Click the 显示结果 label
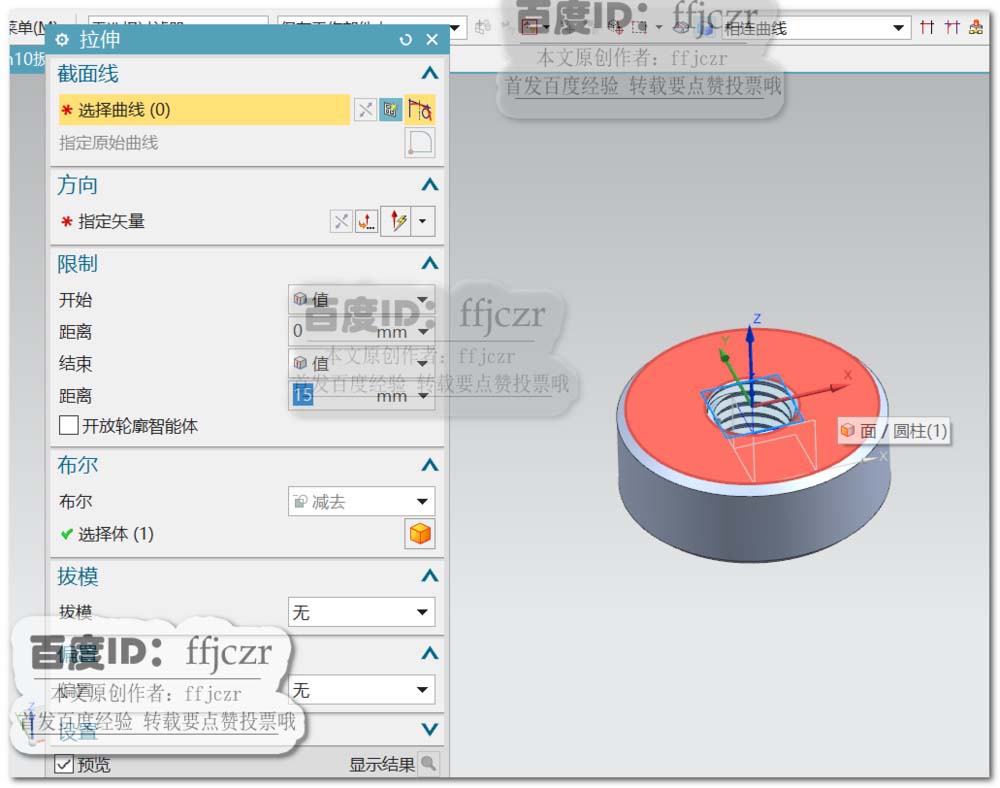 point(381,764)
